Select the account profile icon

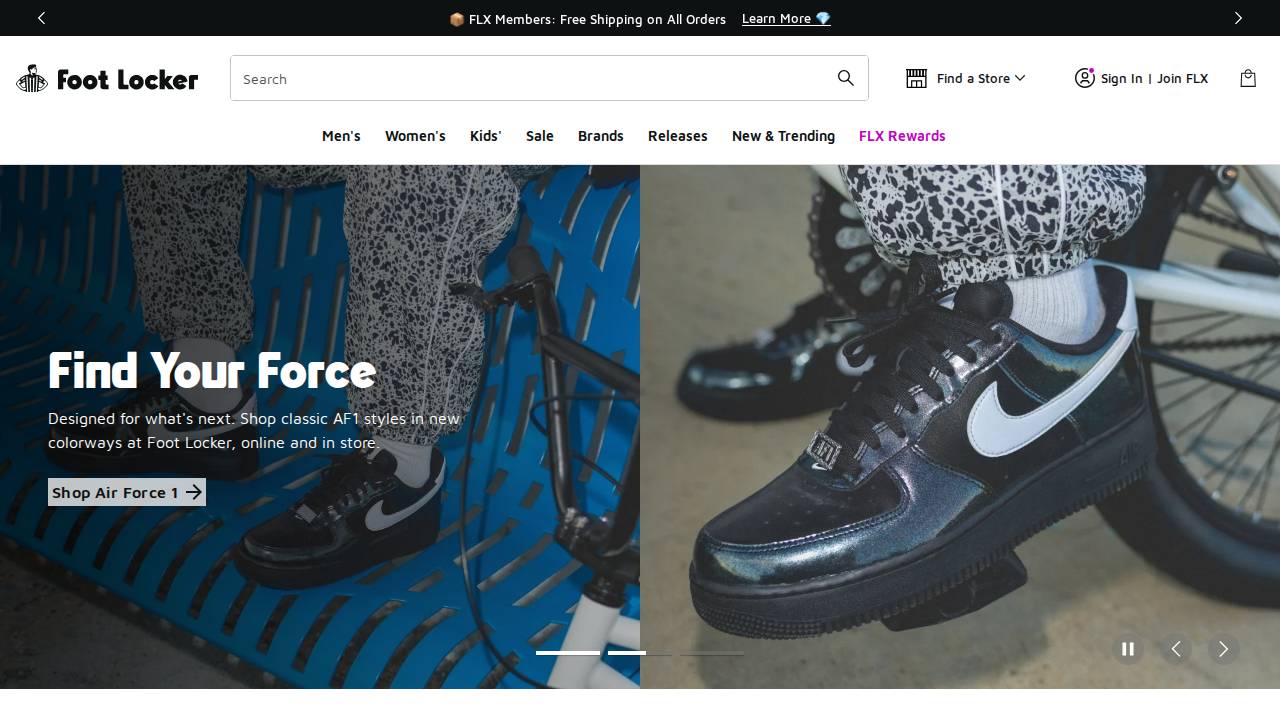pos(1085,78)
